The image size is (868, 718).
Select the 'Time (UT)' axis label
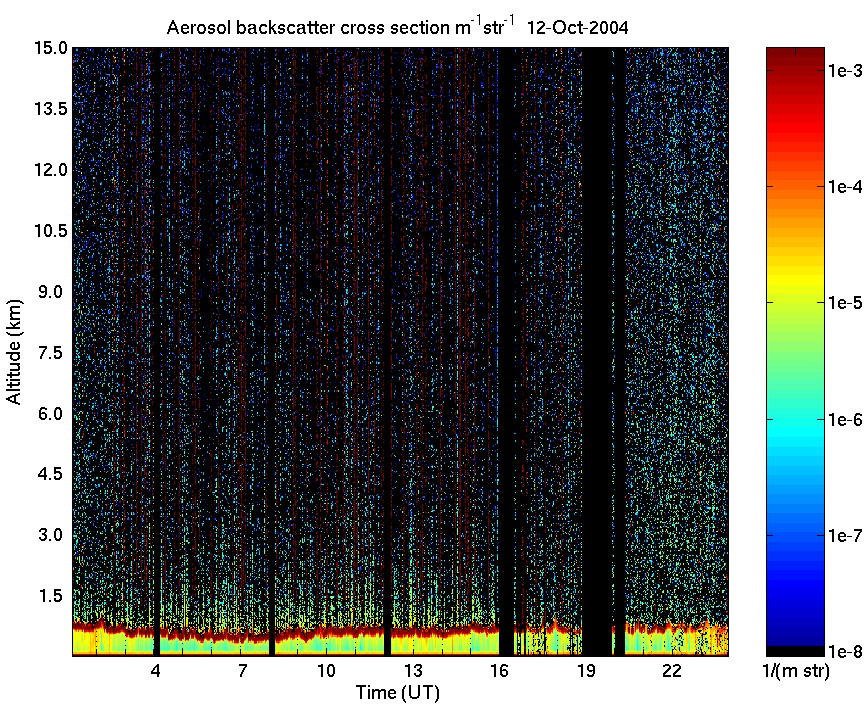tap(397, 692)
